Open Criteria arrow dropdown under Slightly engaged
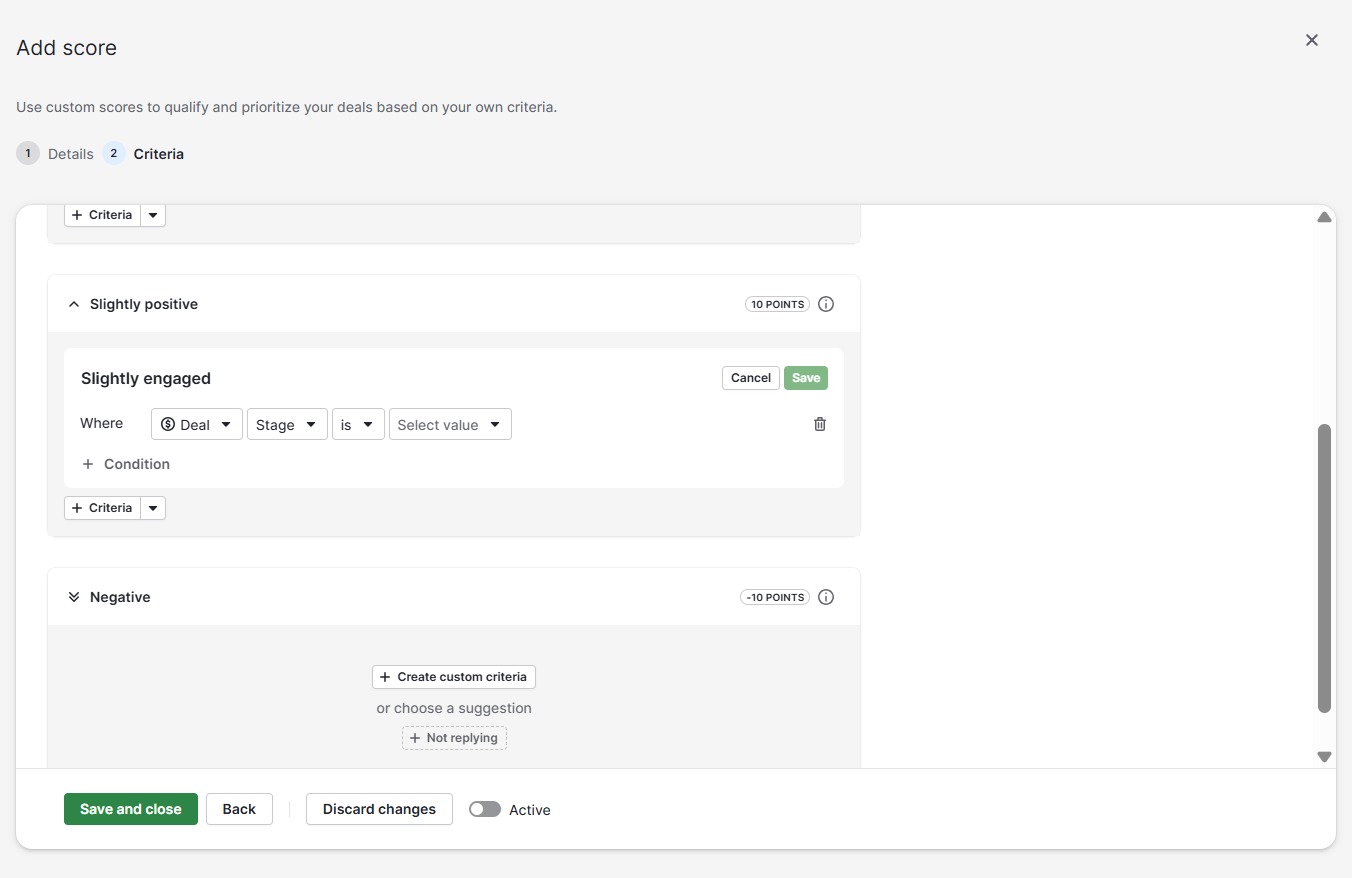This screenshot has height=878, width=1352. [x=153, y=508]
